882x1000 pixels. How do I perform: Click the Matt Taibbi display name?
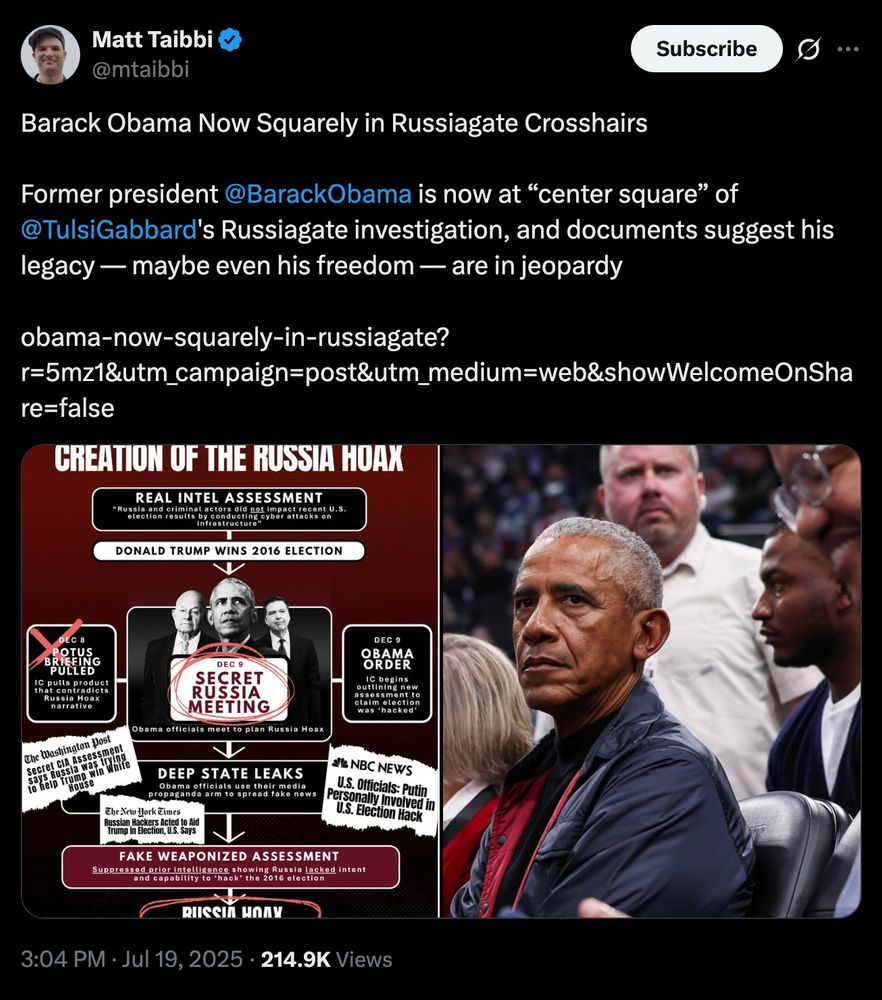[152, 40]
